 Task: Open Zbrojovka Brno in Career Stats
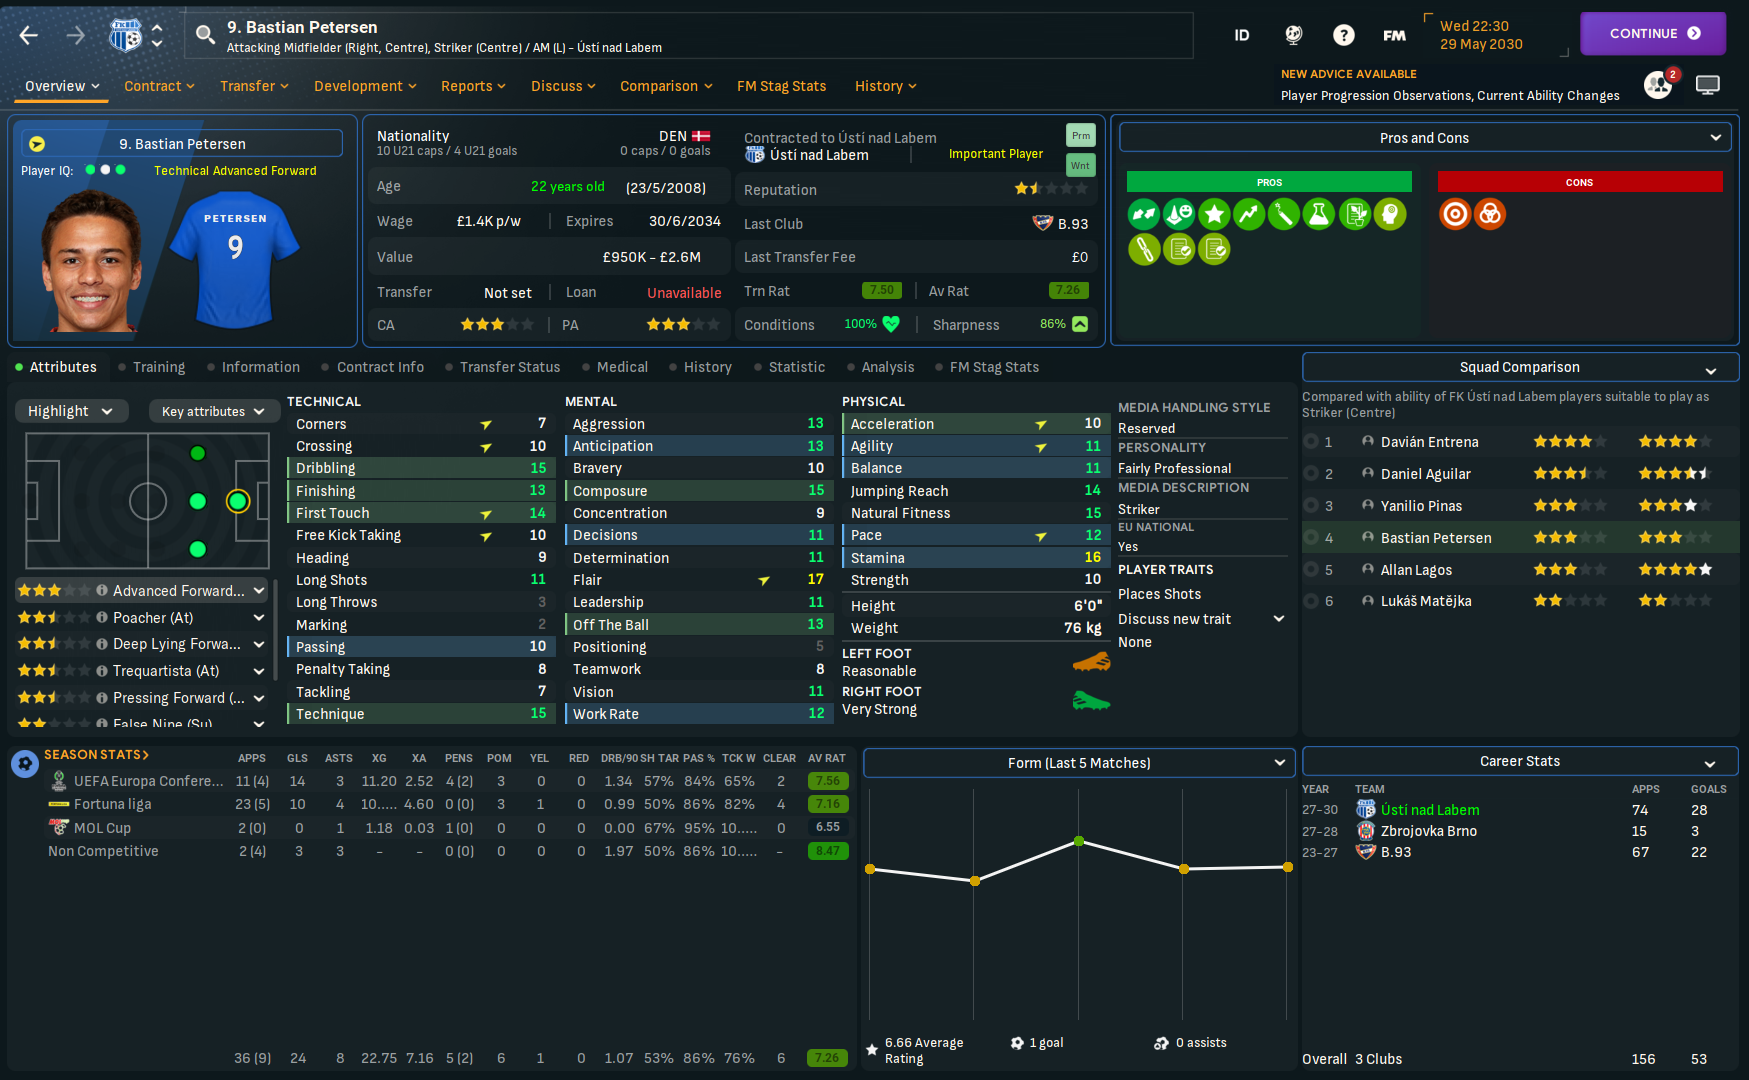(1429, 831)
